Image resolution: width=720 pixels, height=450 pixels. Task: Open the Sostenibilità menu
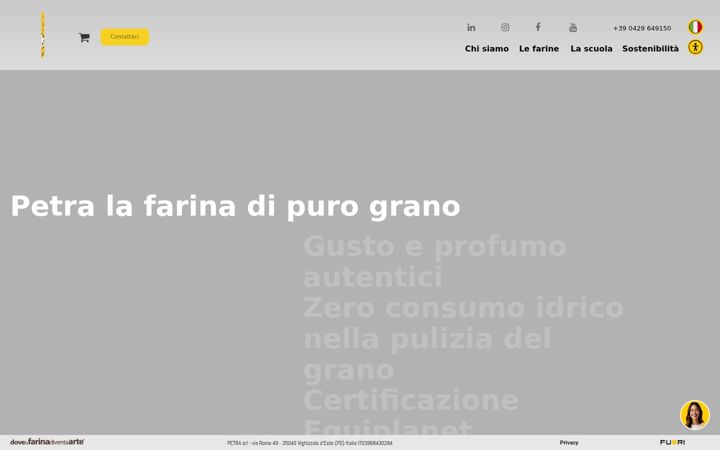(650, 49)
